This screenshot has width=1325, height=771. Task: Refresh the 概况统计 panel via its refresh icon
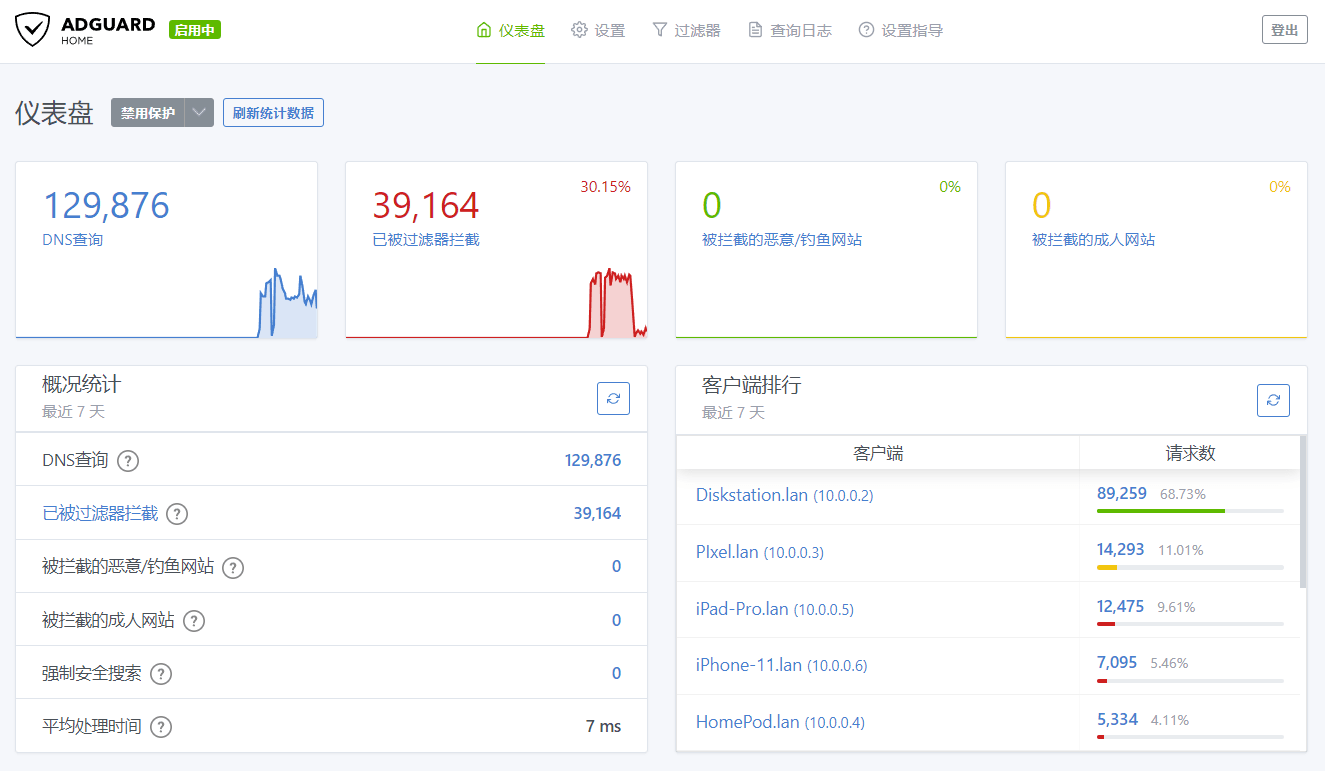(x=613, y=398)
